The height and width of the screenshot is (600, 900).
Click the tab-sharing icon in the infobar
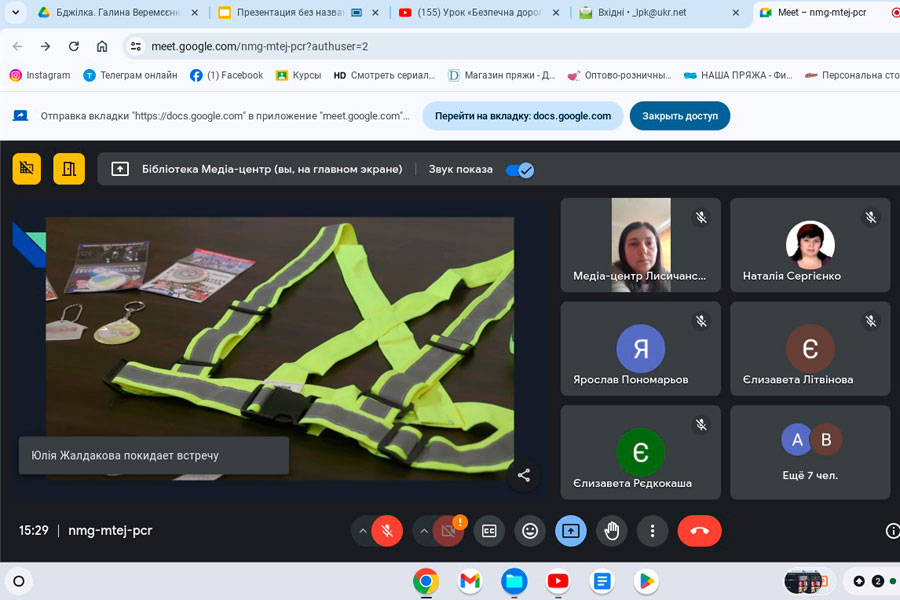click(21, 116)
